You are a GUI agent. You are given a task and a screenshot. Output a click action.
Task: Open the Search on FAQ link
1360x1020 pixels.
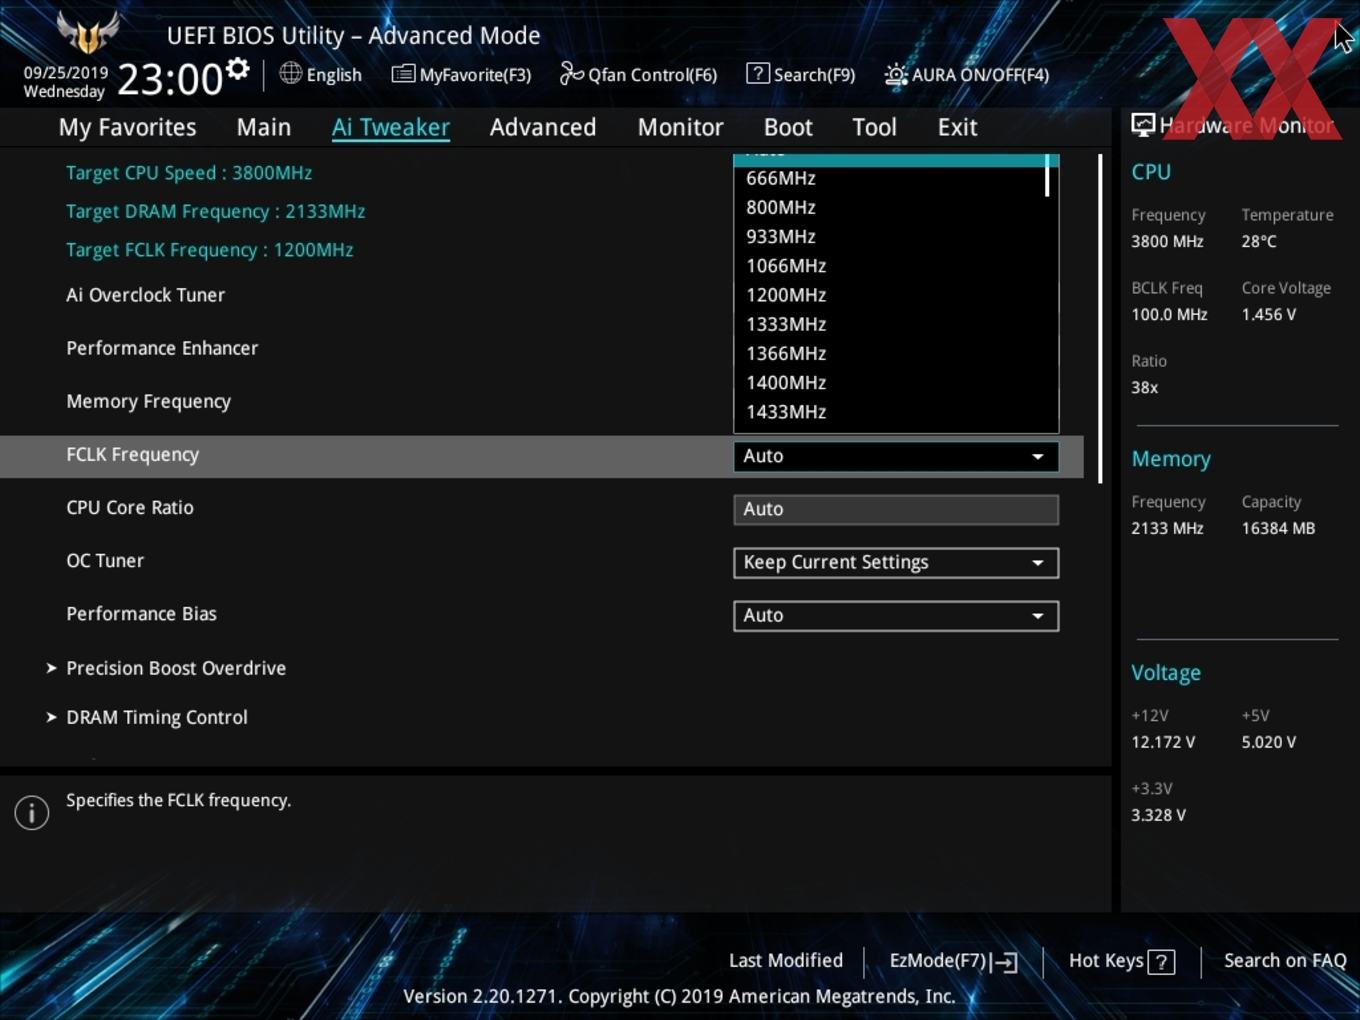pyautogui.click(x=1285, y=961)
